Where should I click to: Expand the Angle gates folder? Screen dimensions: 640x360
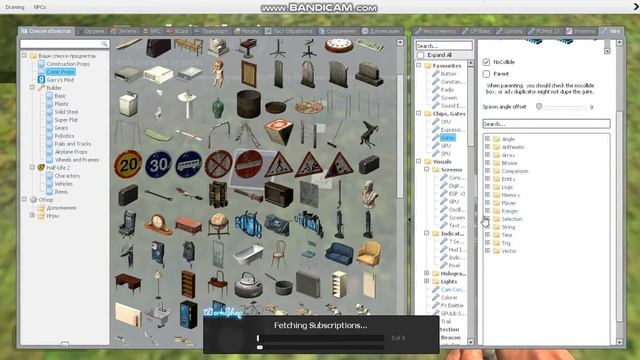coord(487,139)
